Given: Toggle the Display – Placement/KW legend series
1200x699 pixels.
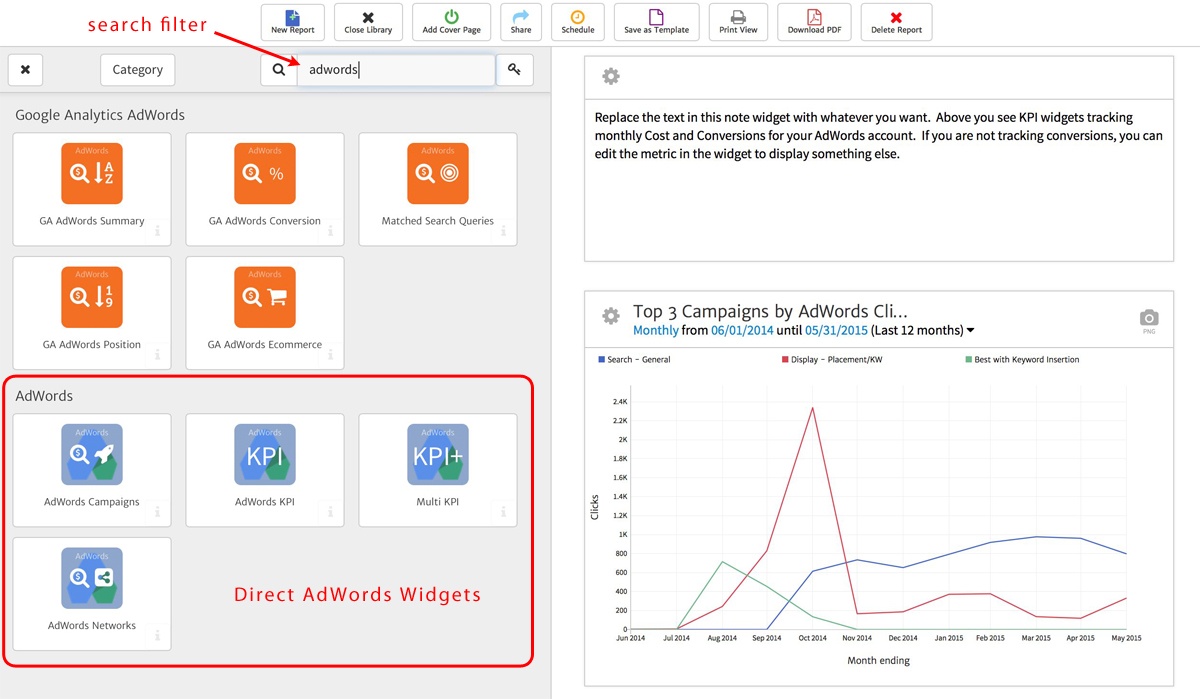Looking at the screenshot, I should point(831,359).
